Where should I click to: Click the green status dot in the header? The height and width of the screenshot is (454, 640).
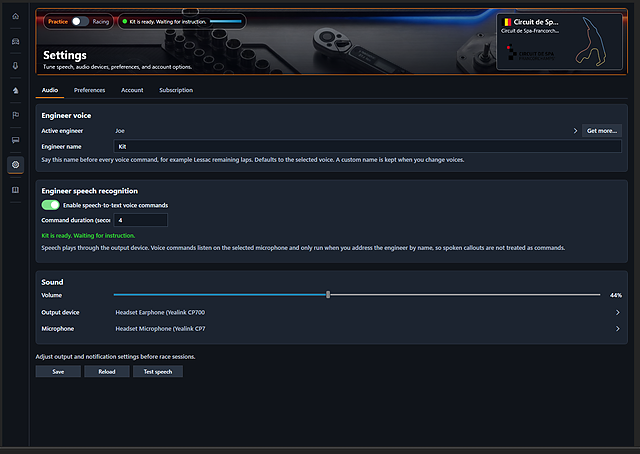point(125,22)
